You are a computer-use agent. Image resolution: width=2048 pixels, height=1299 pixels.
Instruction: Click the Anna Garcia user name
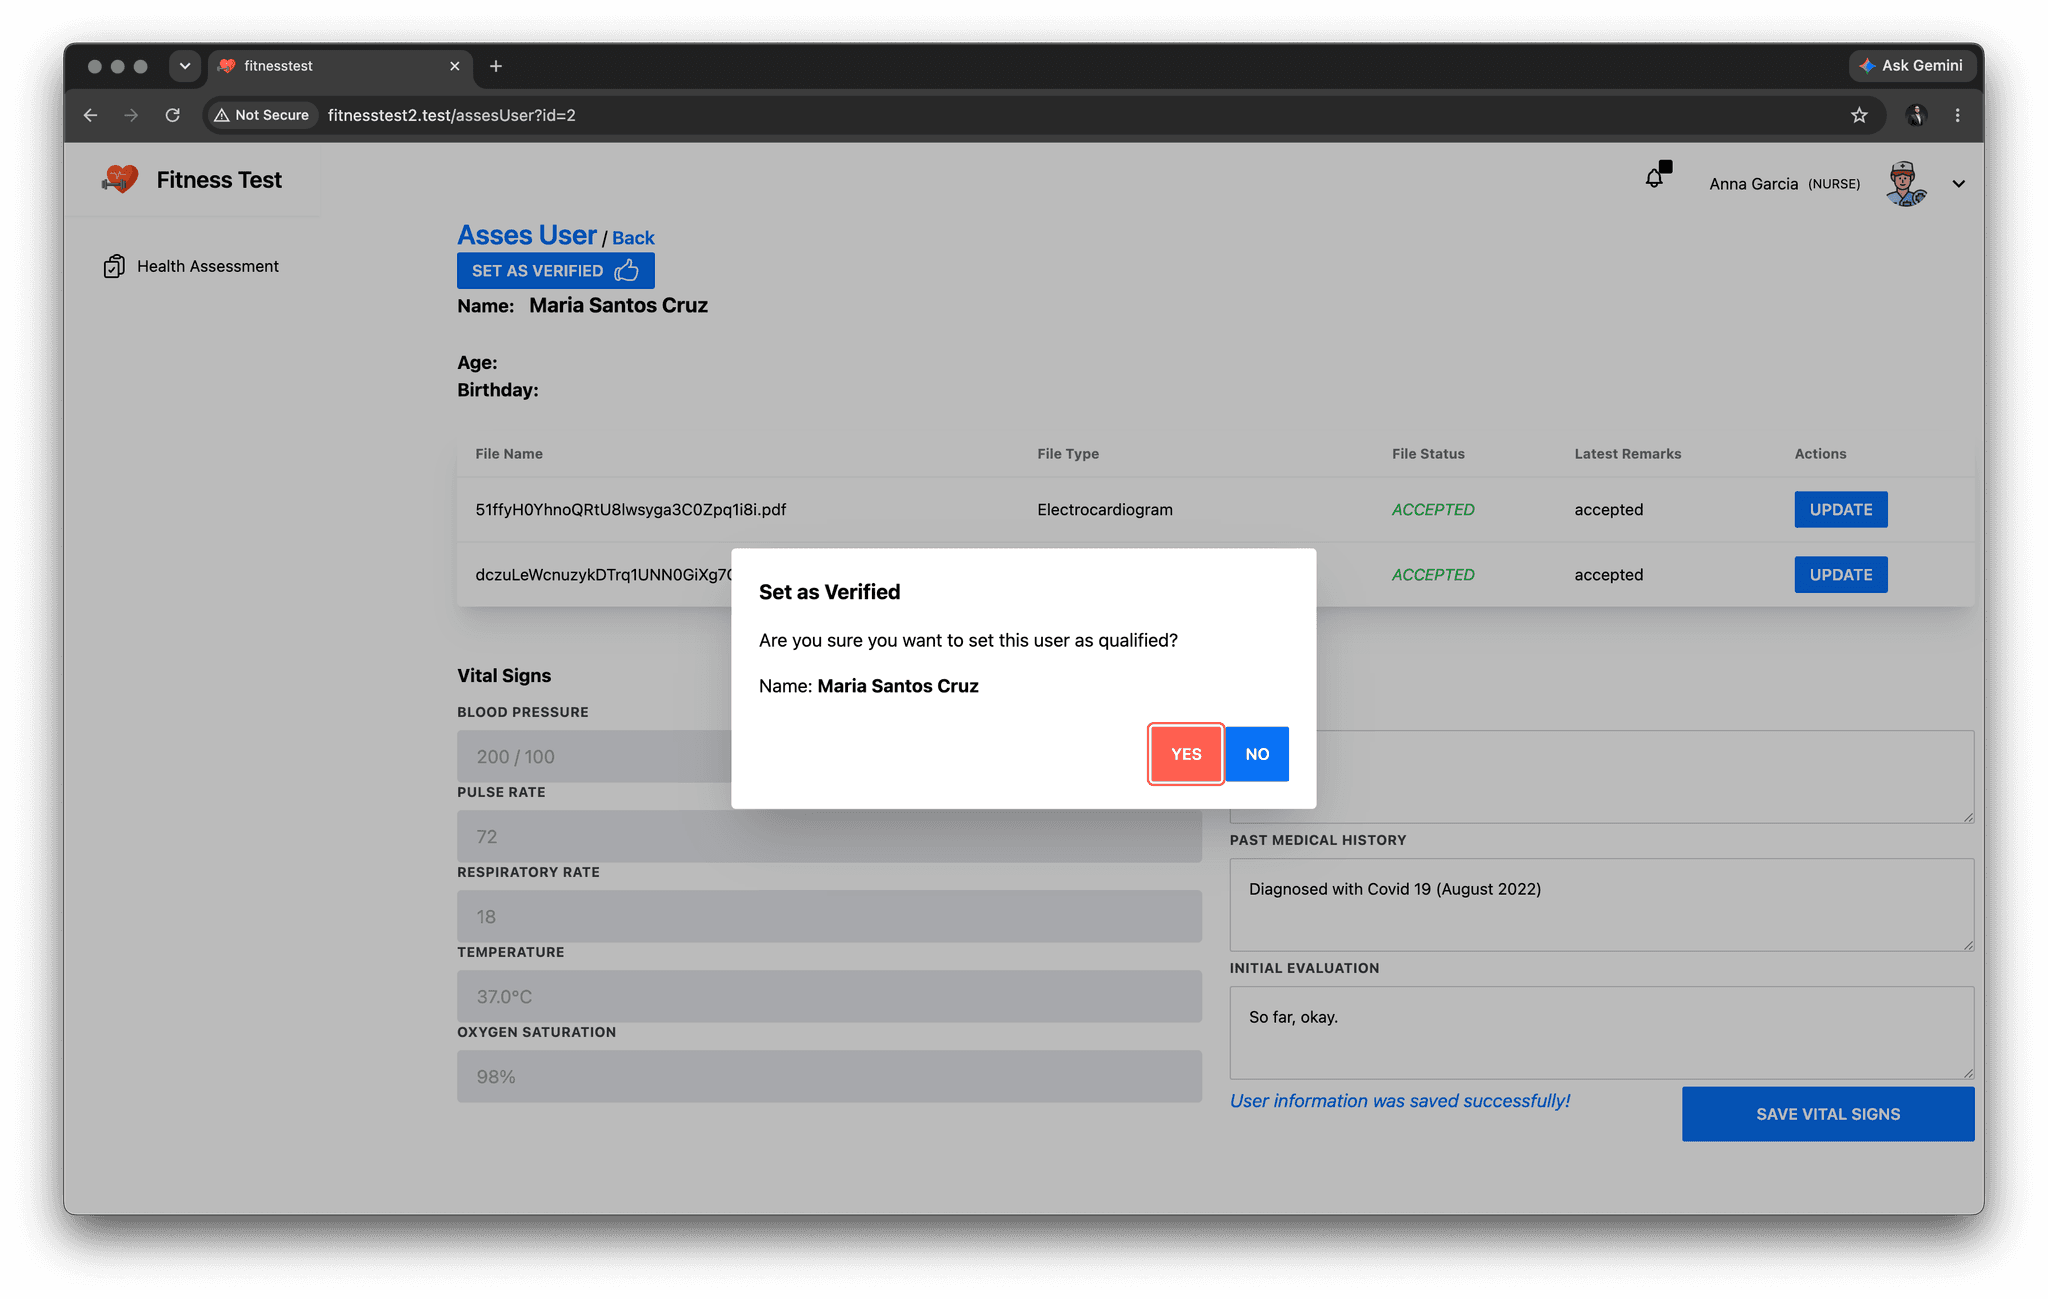(x=1753, y=184)
